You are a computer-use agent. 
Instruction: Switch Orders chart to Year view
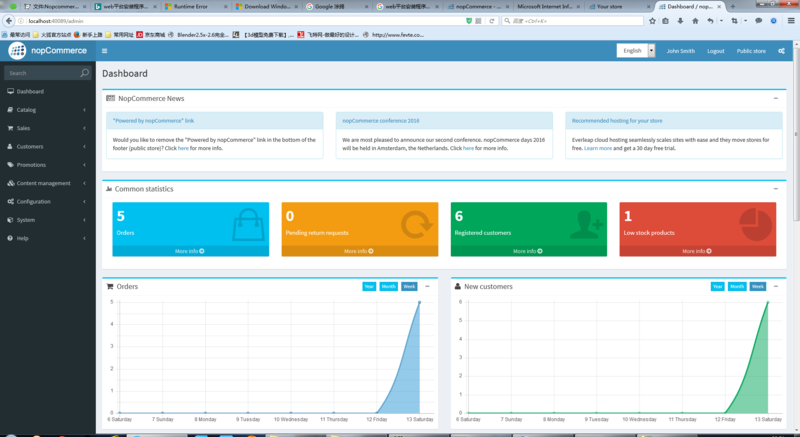tap(369, 286)
